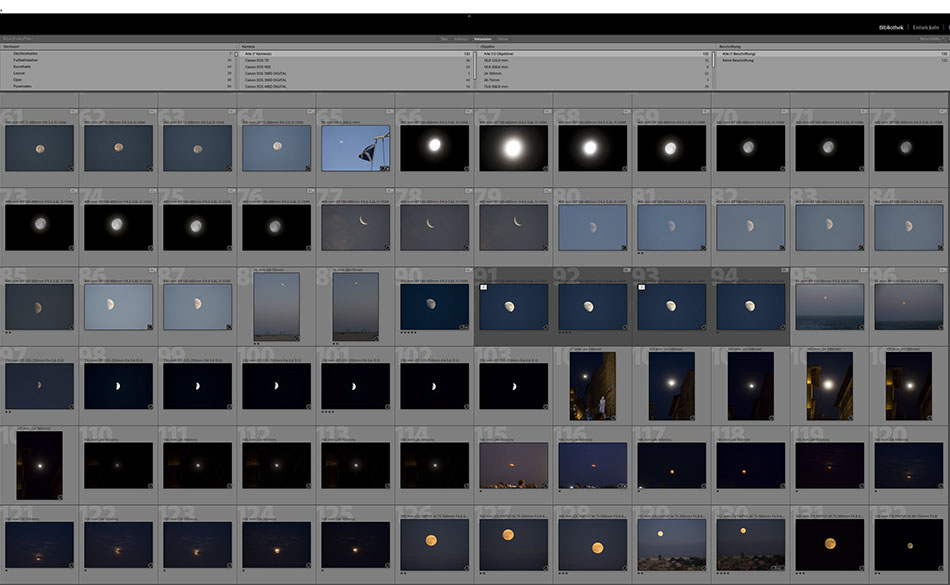Select the blue sky flag photo thumbnail

[355, 148]
